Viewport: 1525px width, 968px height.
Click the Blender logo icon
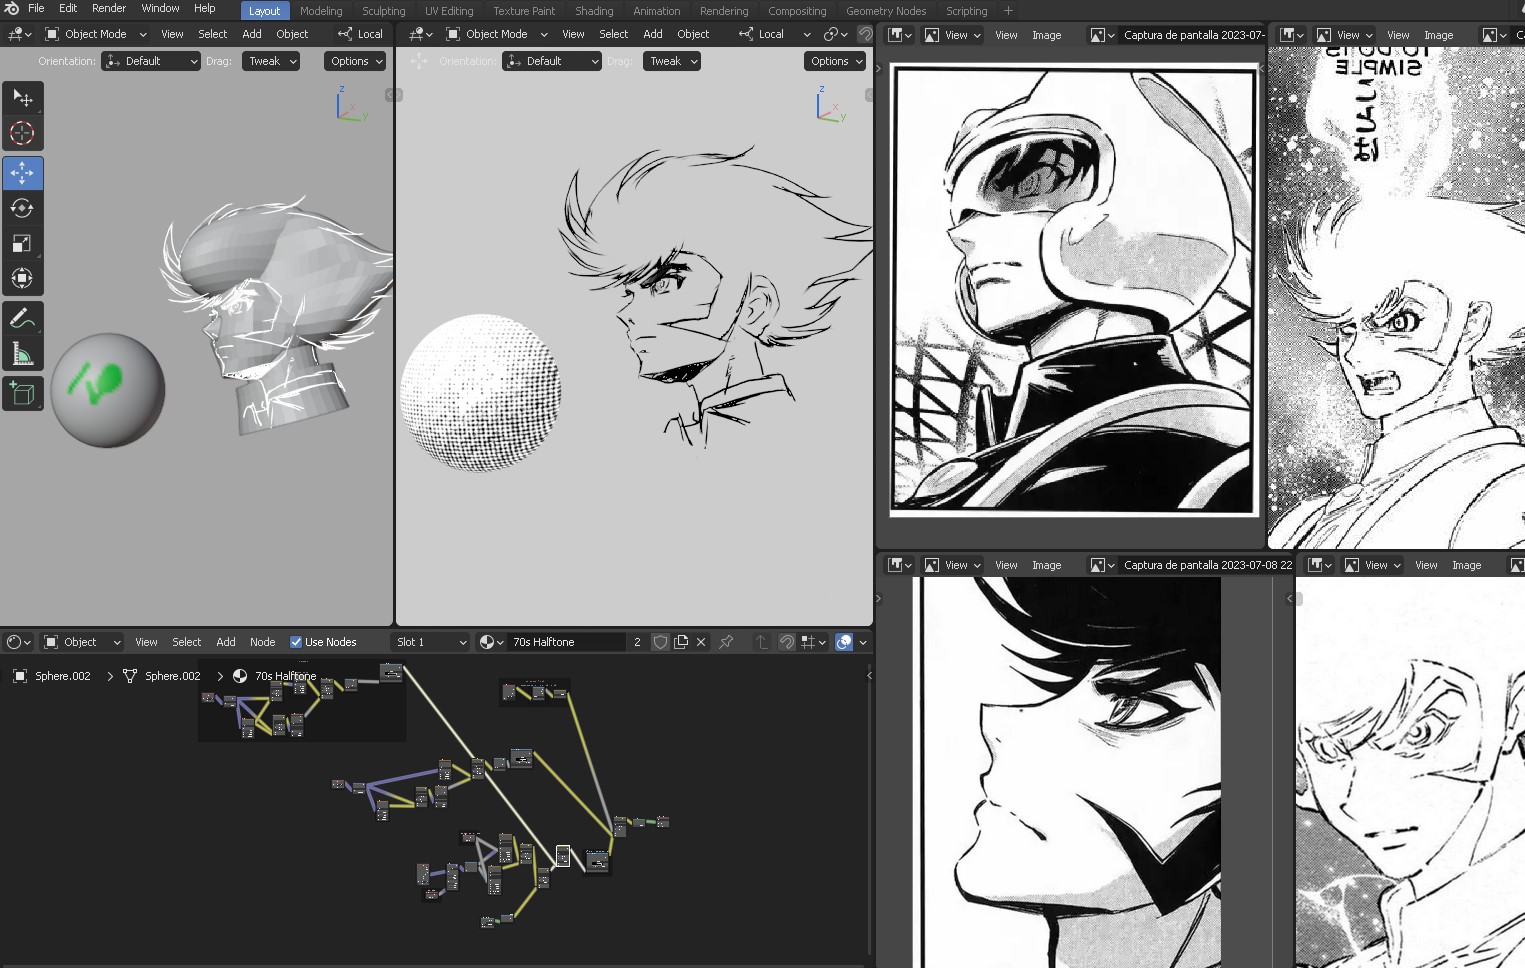pyautogui.click(x=12, y=8)
